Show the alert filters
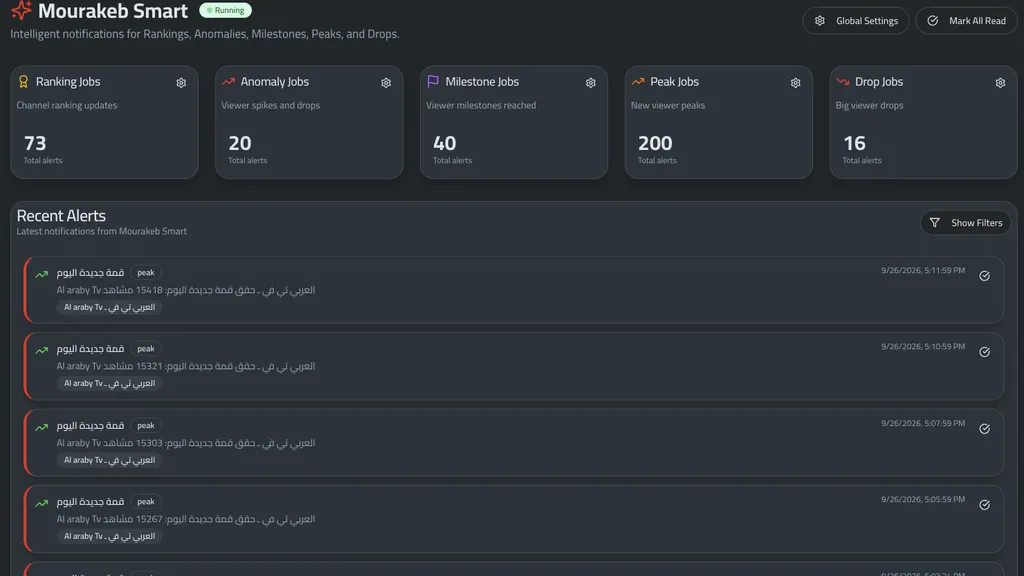1024x576 pixels. pyautogui.click(x=966, y=223)
